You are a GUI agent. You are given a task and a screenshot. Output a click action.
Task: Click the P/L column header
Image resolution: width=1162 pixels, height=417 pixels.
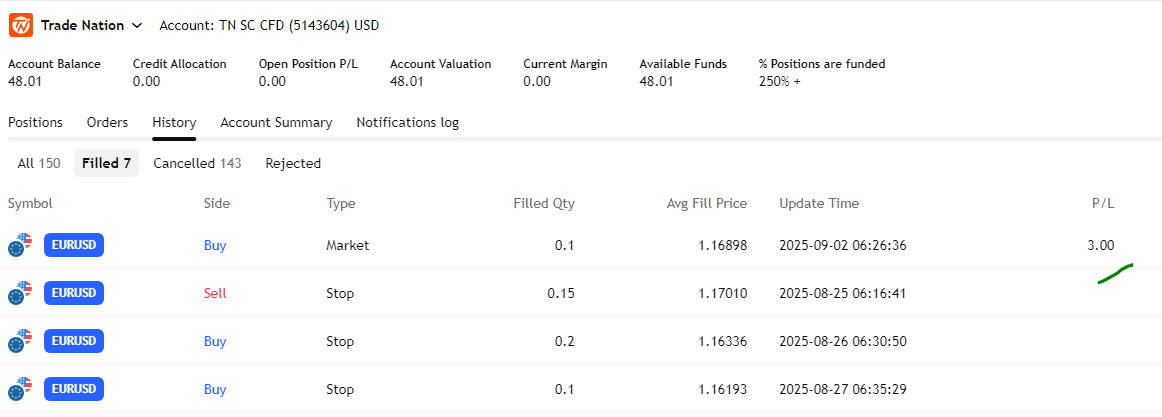pos(1102,203)
